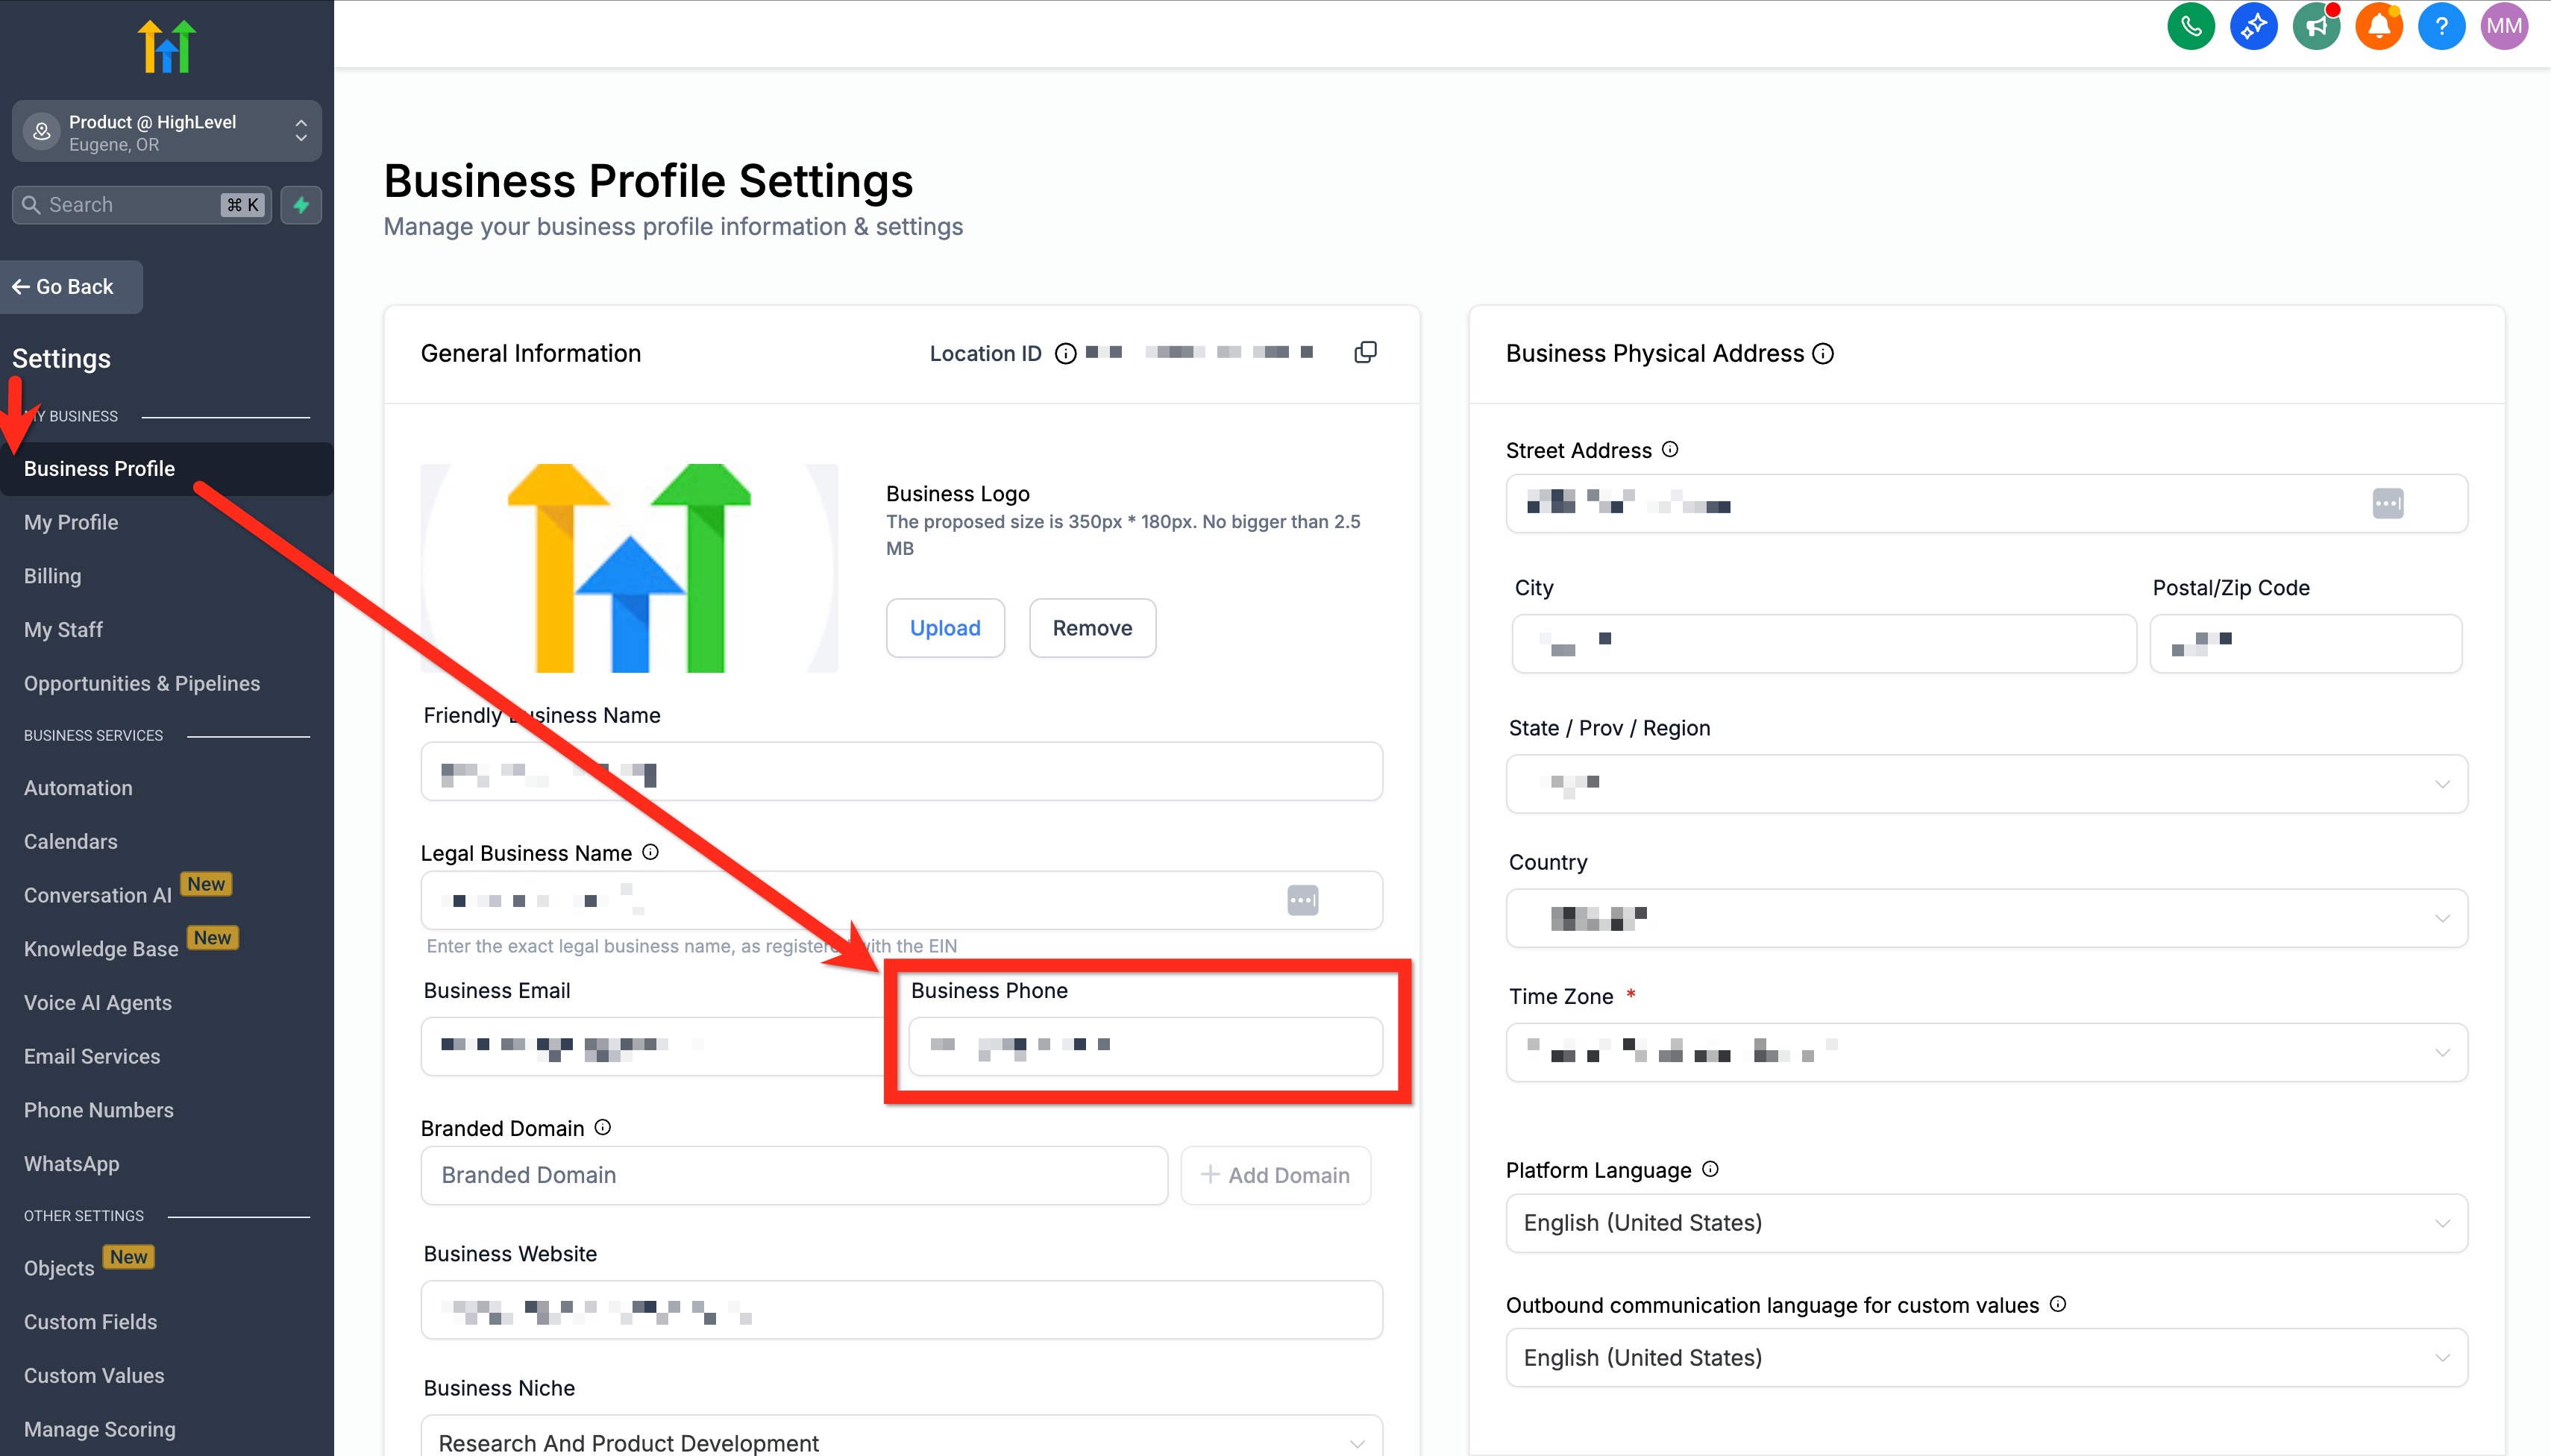Click the green lightning quick actions icon
The image size is (2551, 1456).
coord(301,205)
